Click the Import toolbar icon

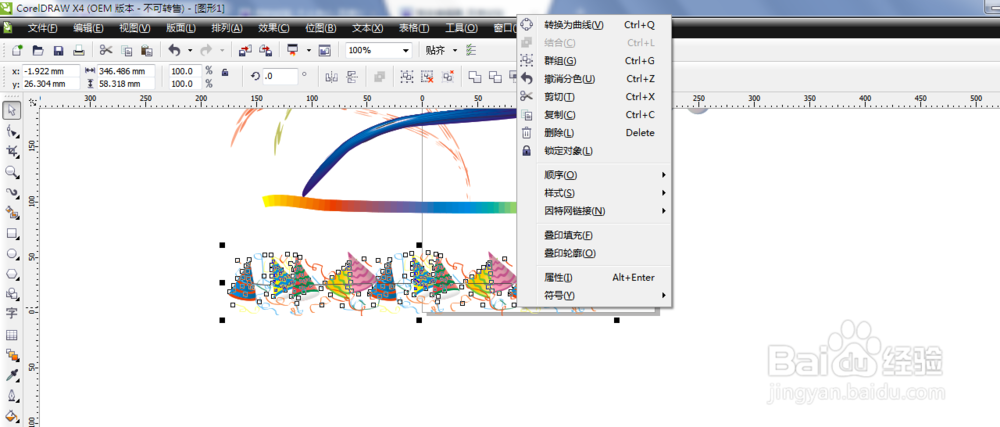click(x=245, y=50)
